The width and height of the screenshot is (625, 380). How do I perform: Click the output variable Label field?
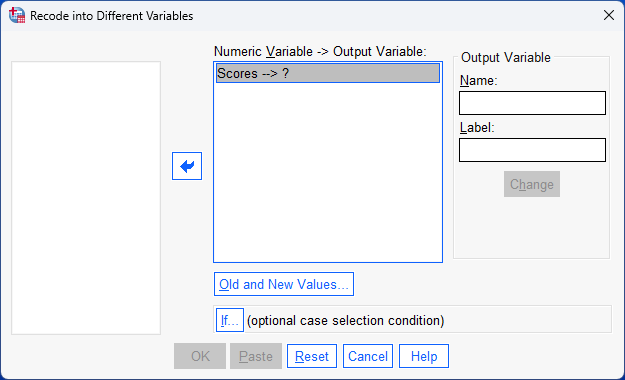tap(532, 150)
